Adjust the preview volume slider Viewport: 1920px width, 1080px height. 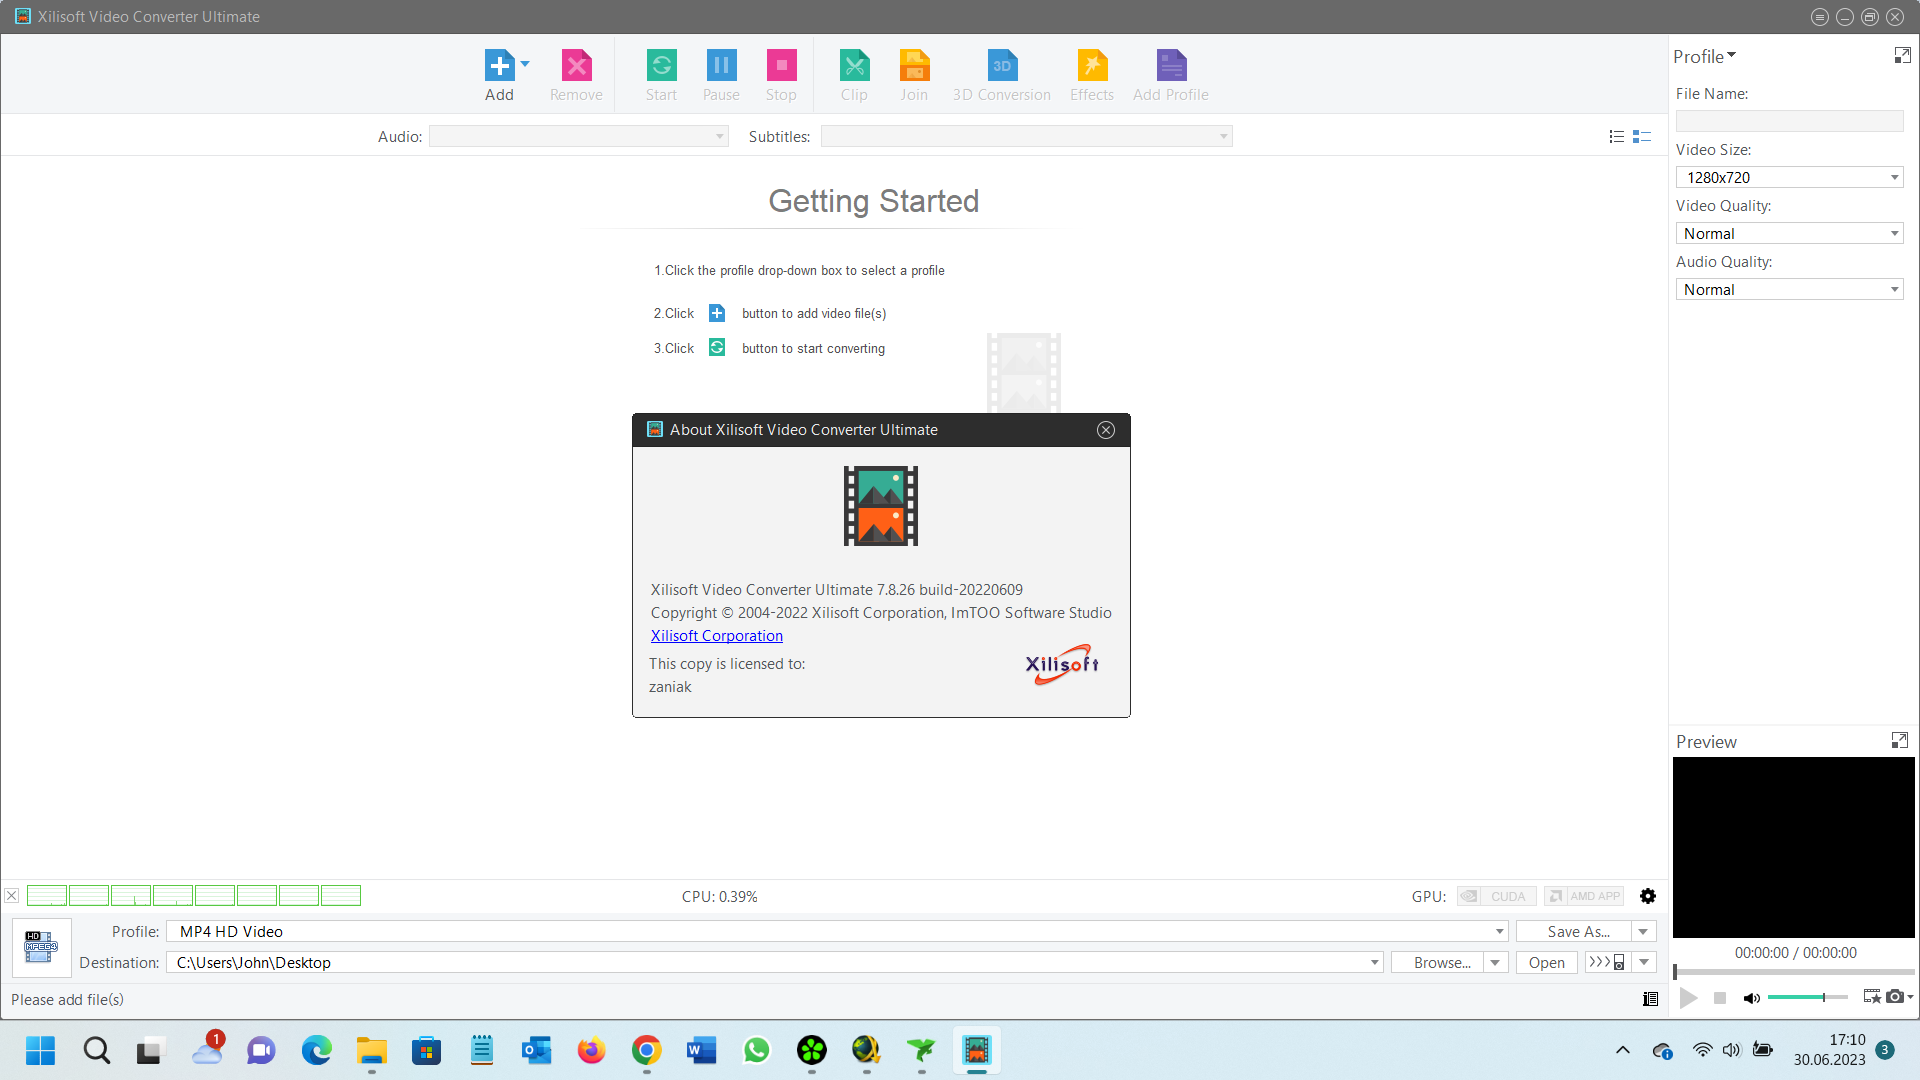pos(1807,997)
